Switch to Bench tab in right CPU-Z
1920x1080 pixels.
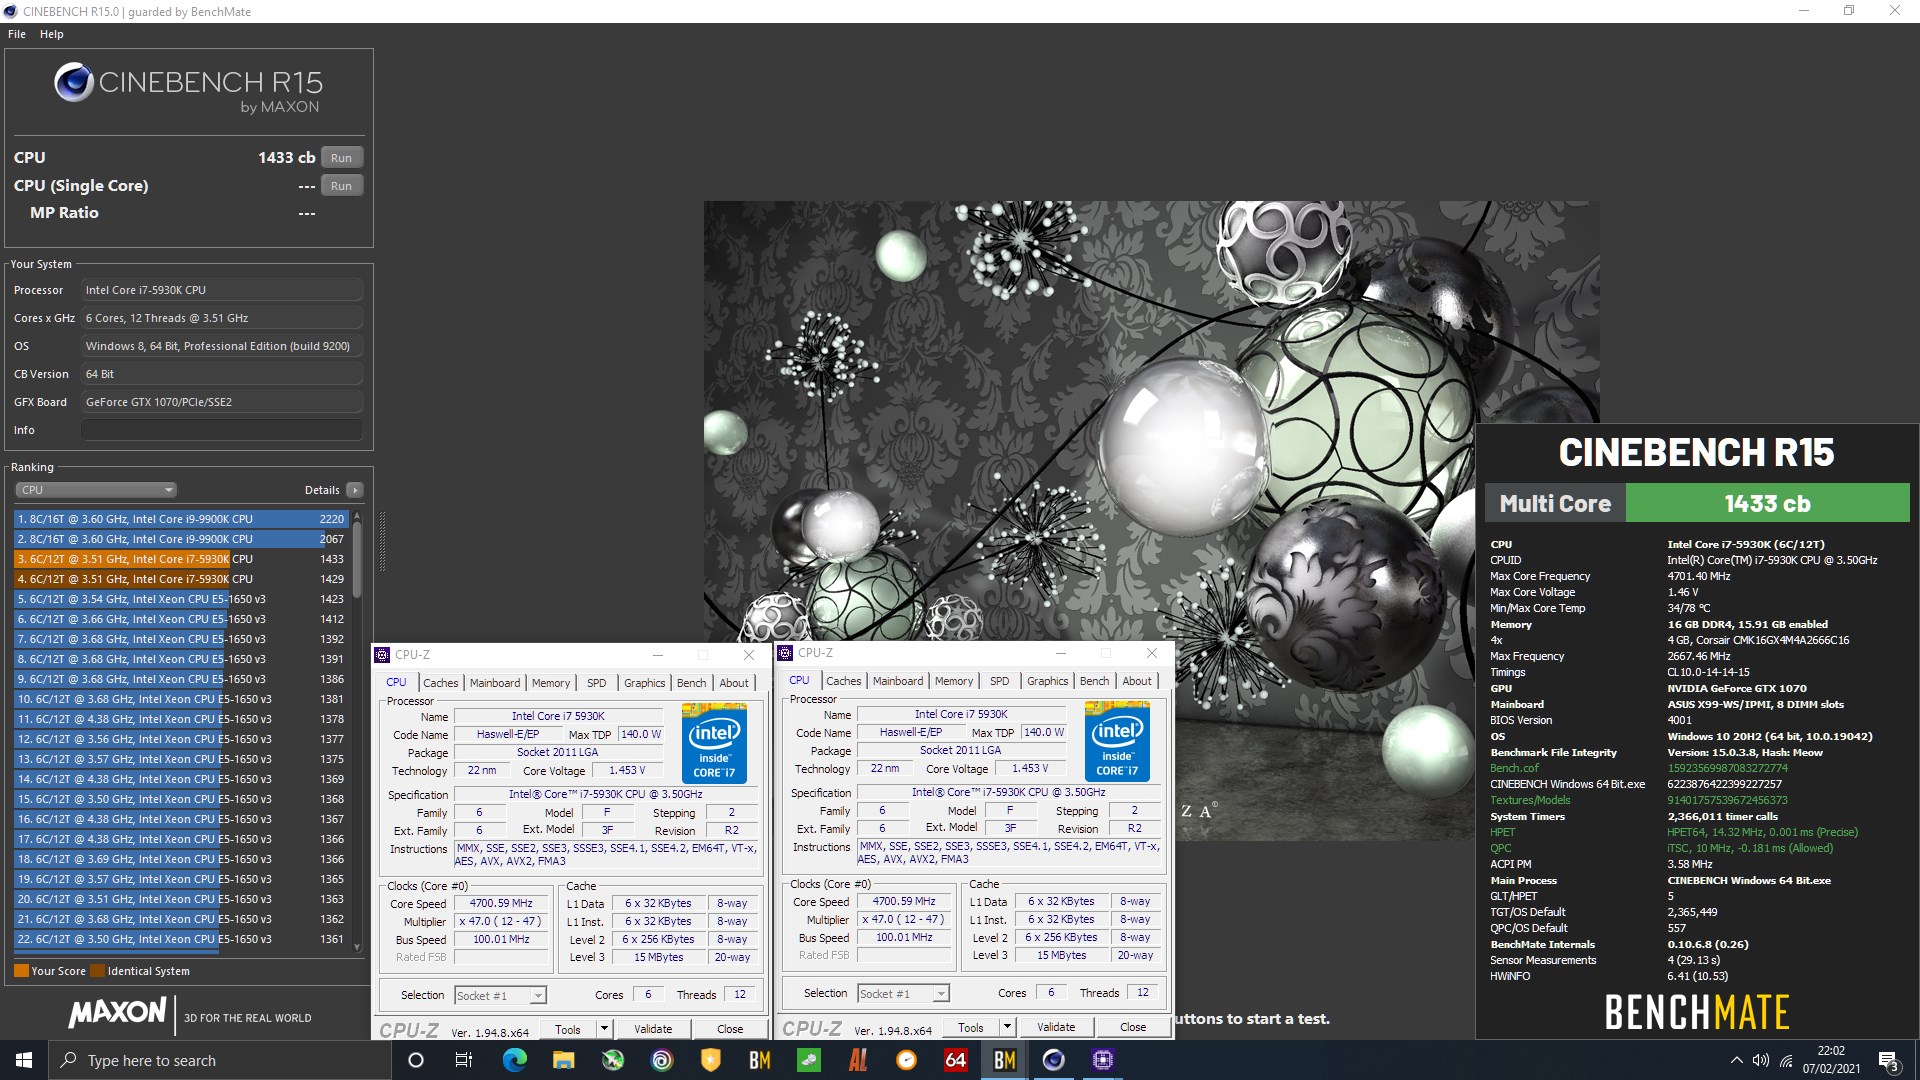1094,681
